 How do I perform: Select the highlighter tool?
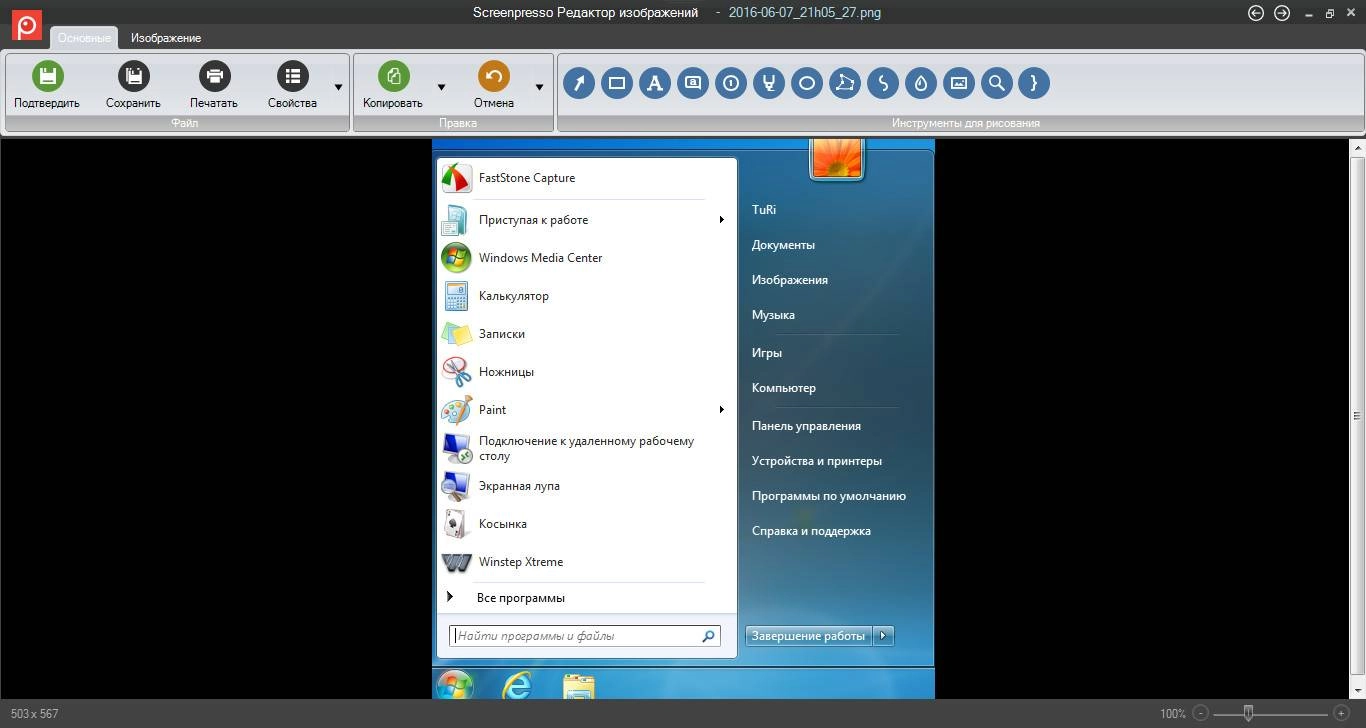click(769, 83)
